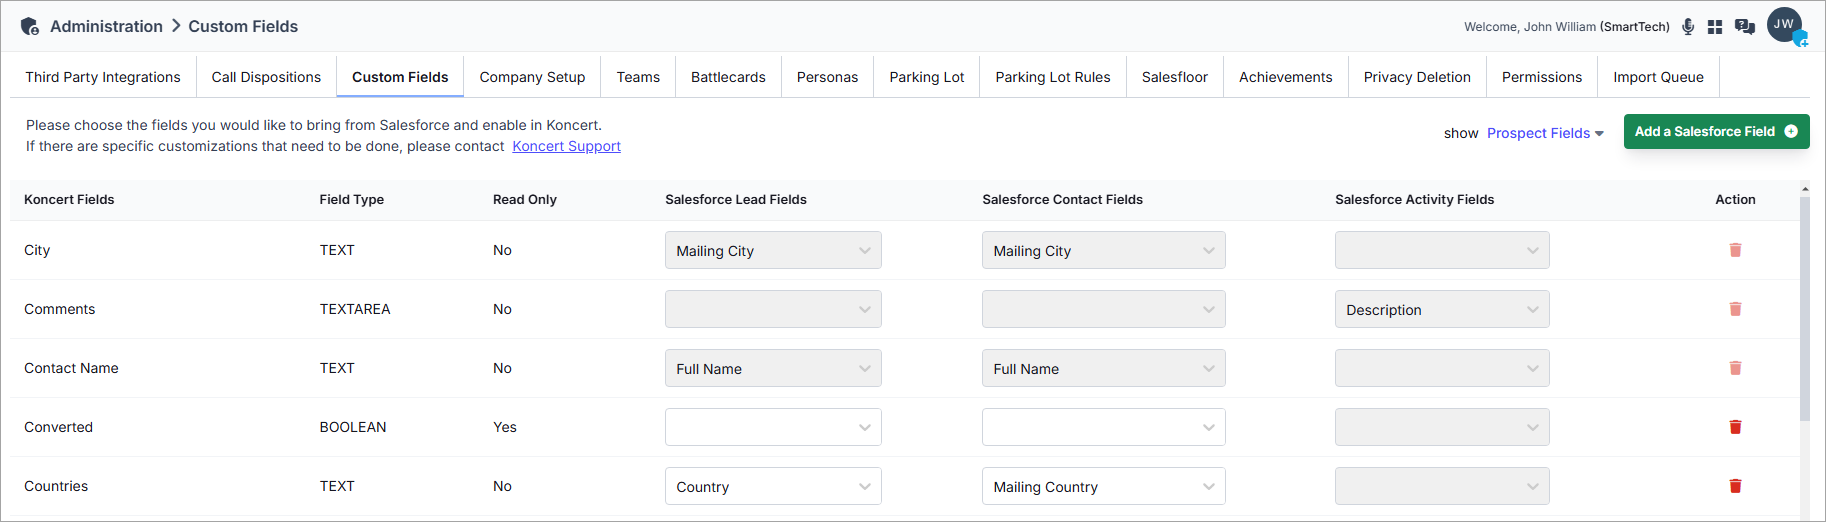Click the scrollbar up arrow
This screenshot has height=522, width=1826.
1805,188
